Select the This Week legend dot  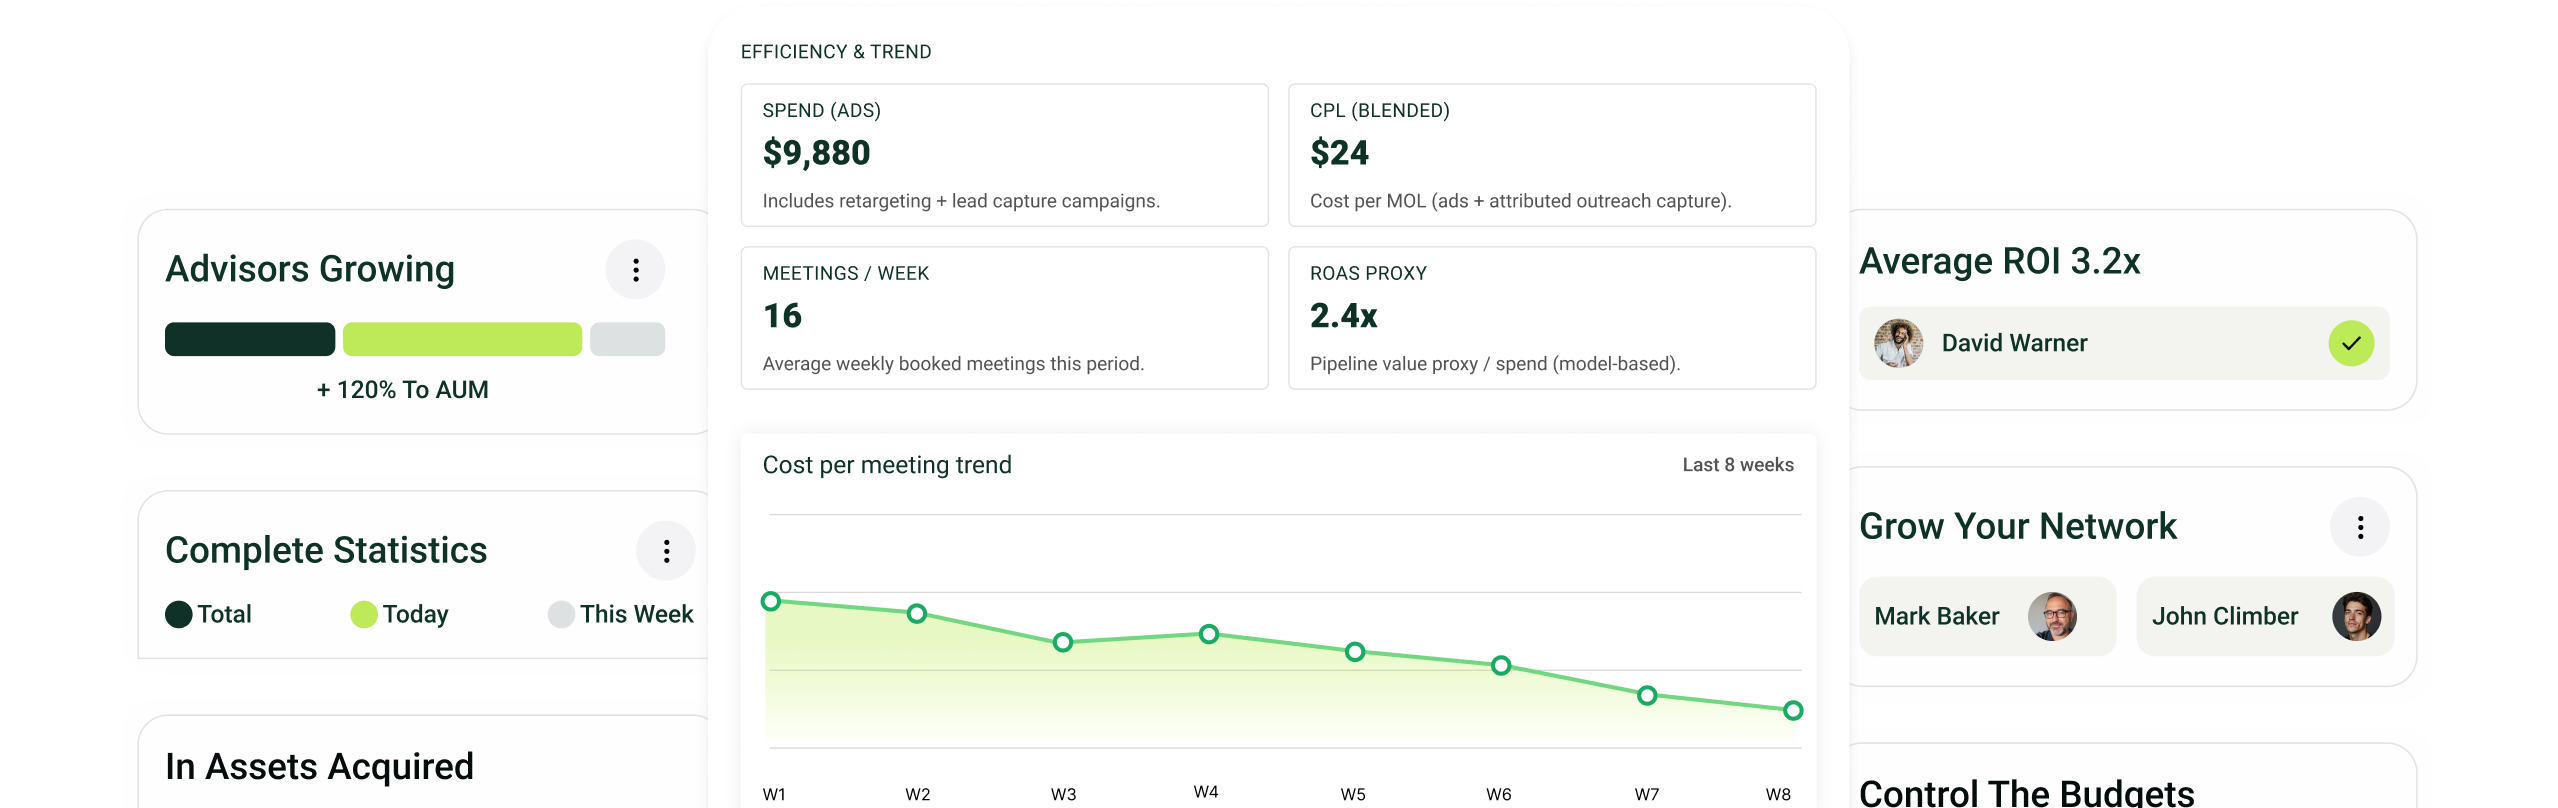click(x=561, y=614)
